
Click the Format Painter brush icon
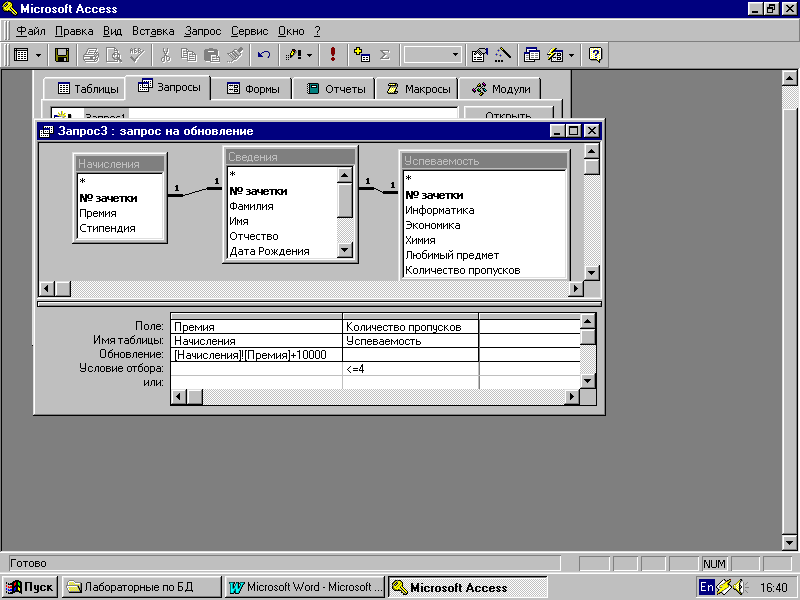pos(234,55)
